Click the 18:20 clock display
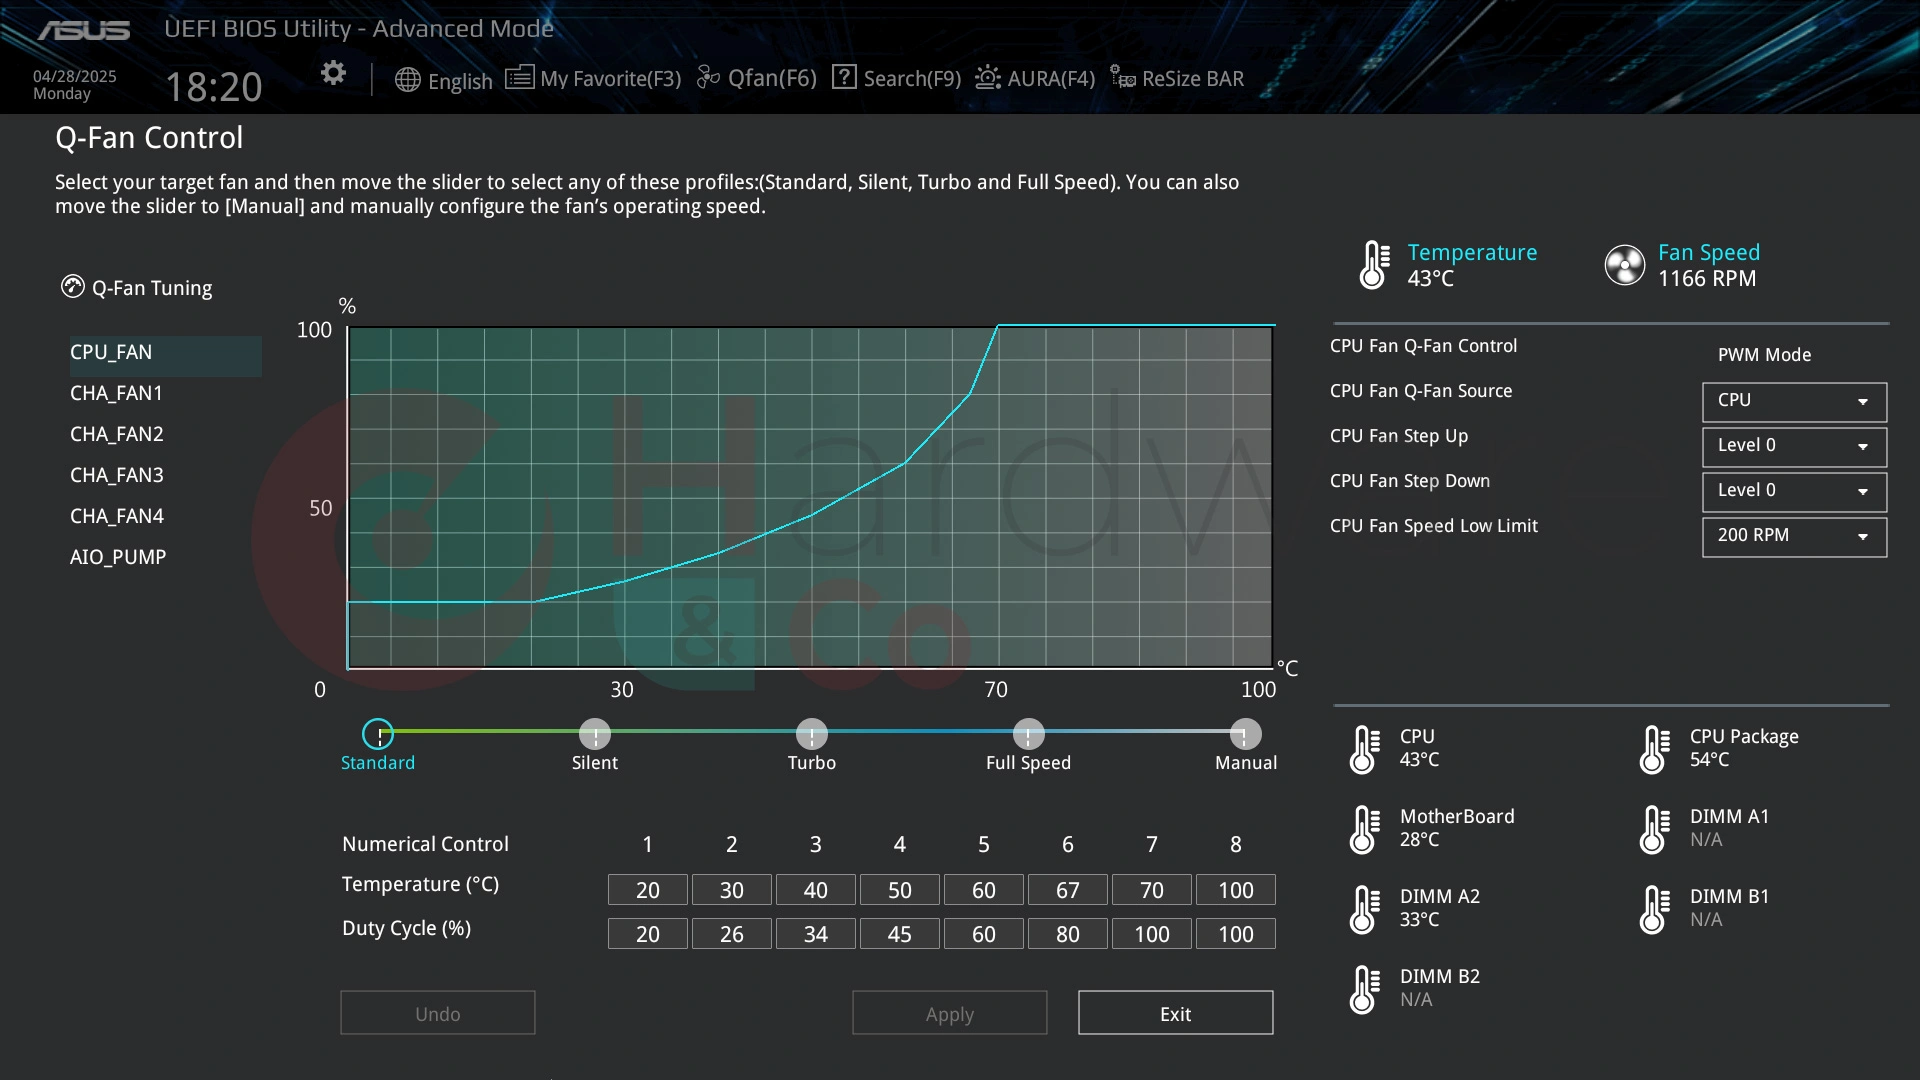This screenshot has width=1920, height=1080. tap(214, 87)
